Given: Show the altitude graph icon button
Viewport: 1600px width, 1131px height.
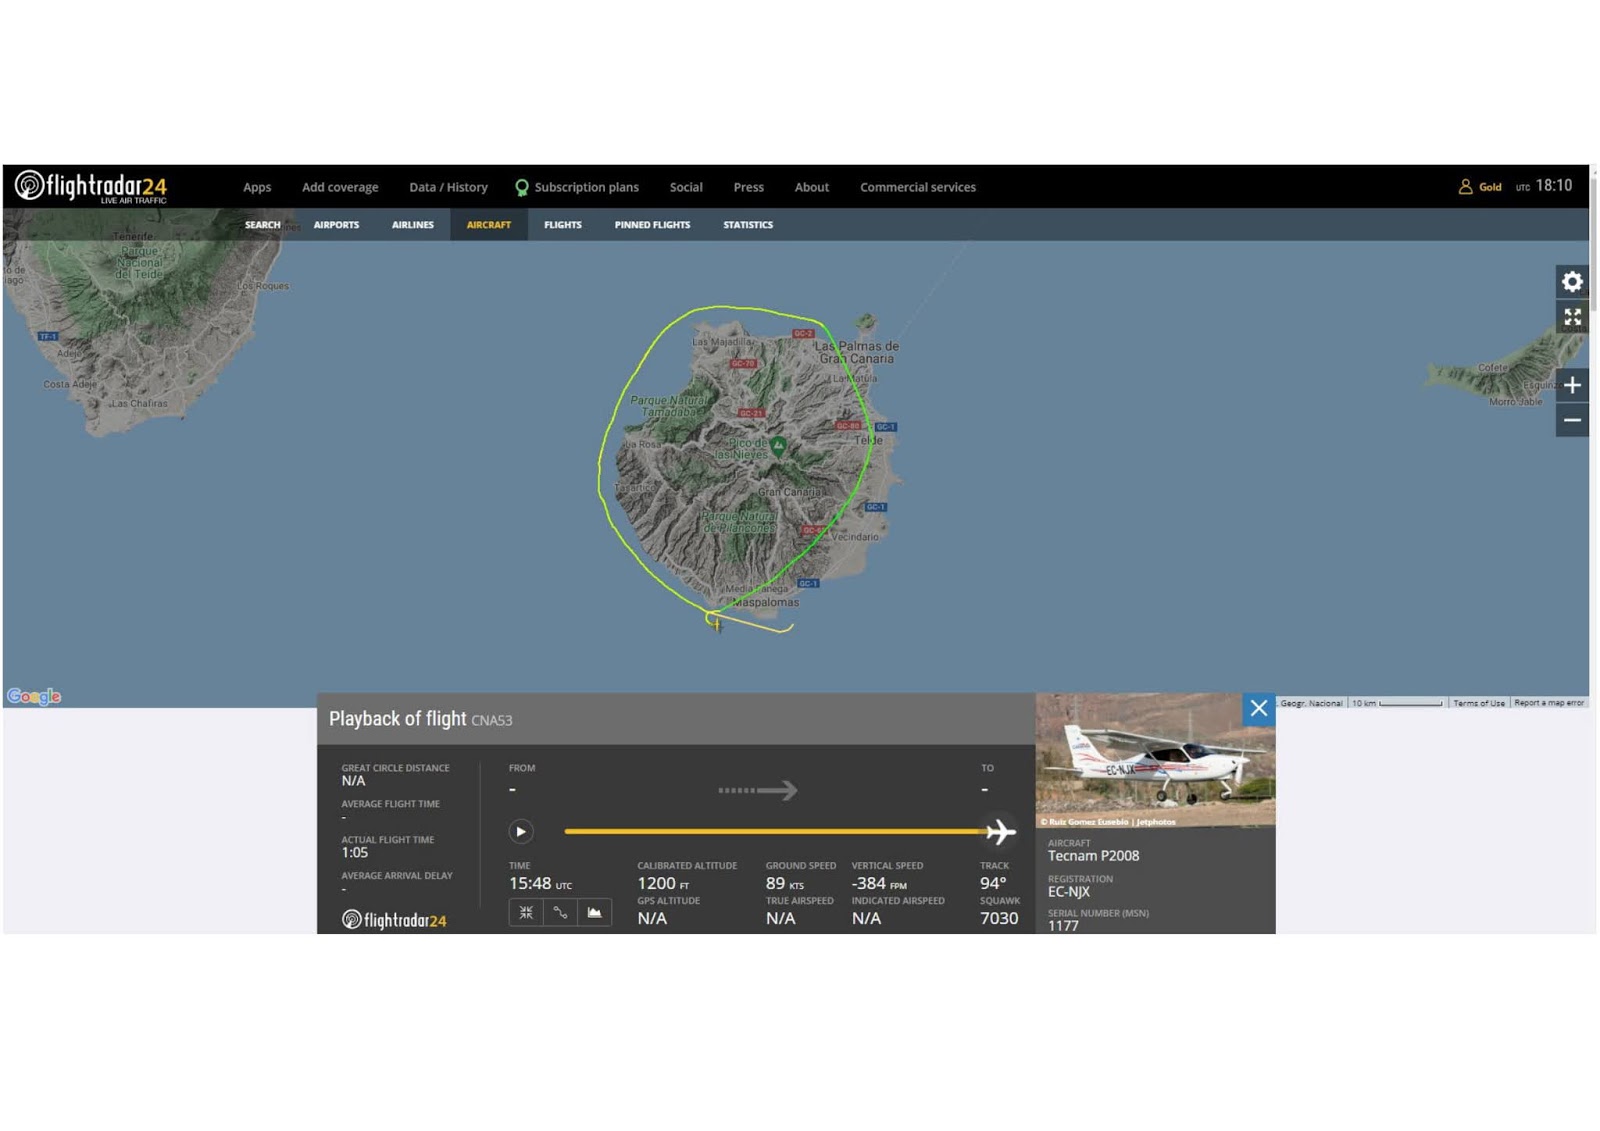Looking at the screenshot, I should (594, 912).
